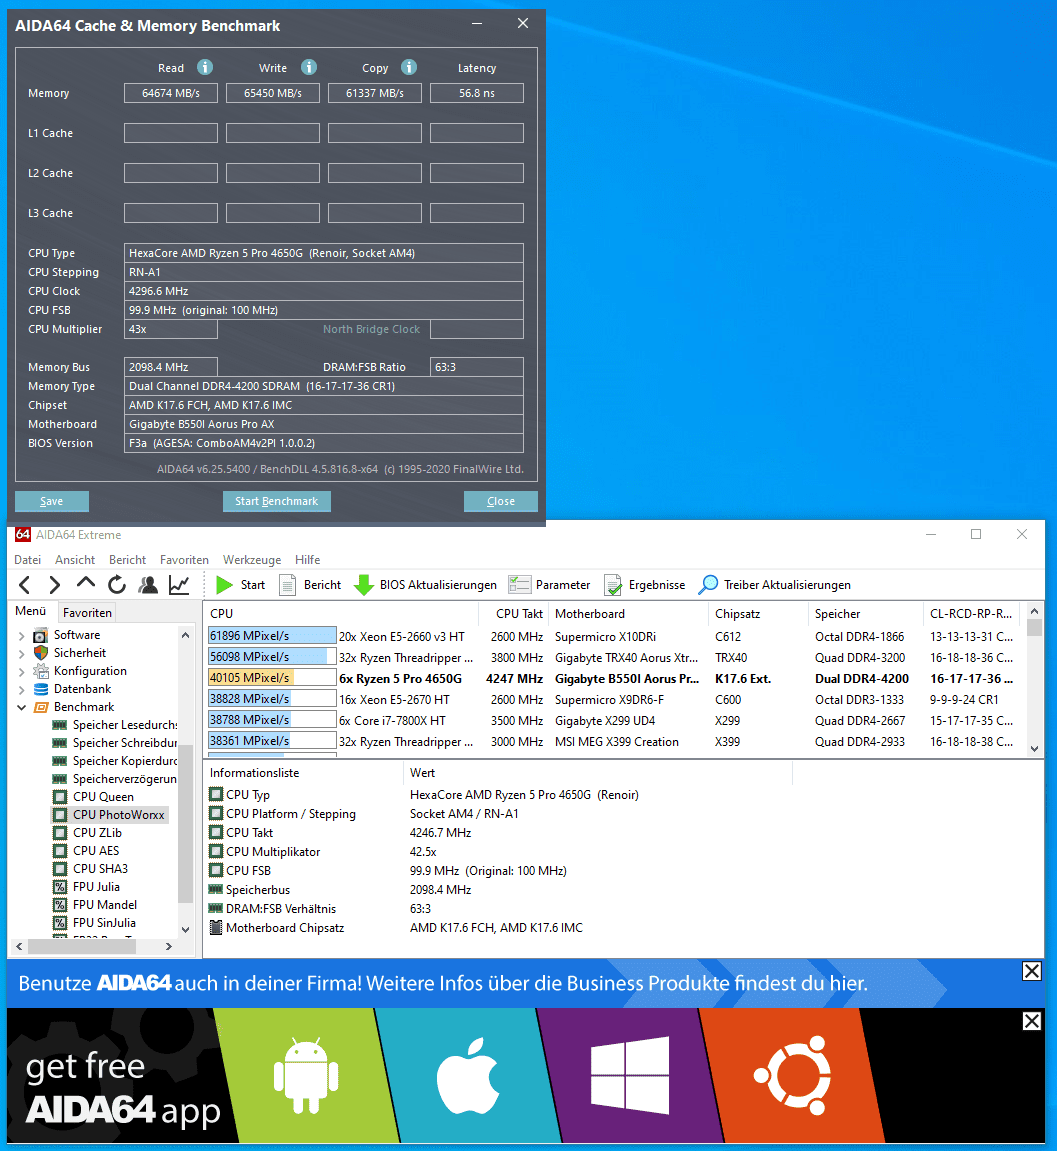Select Speicher Kopierdurchsatz benchmark
The image size is (1057, 1151).
pos(115,761)
